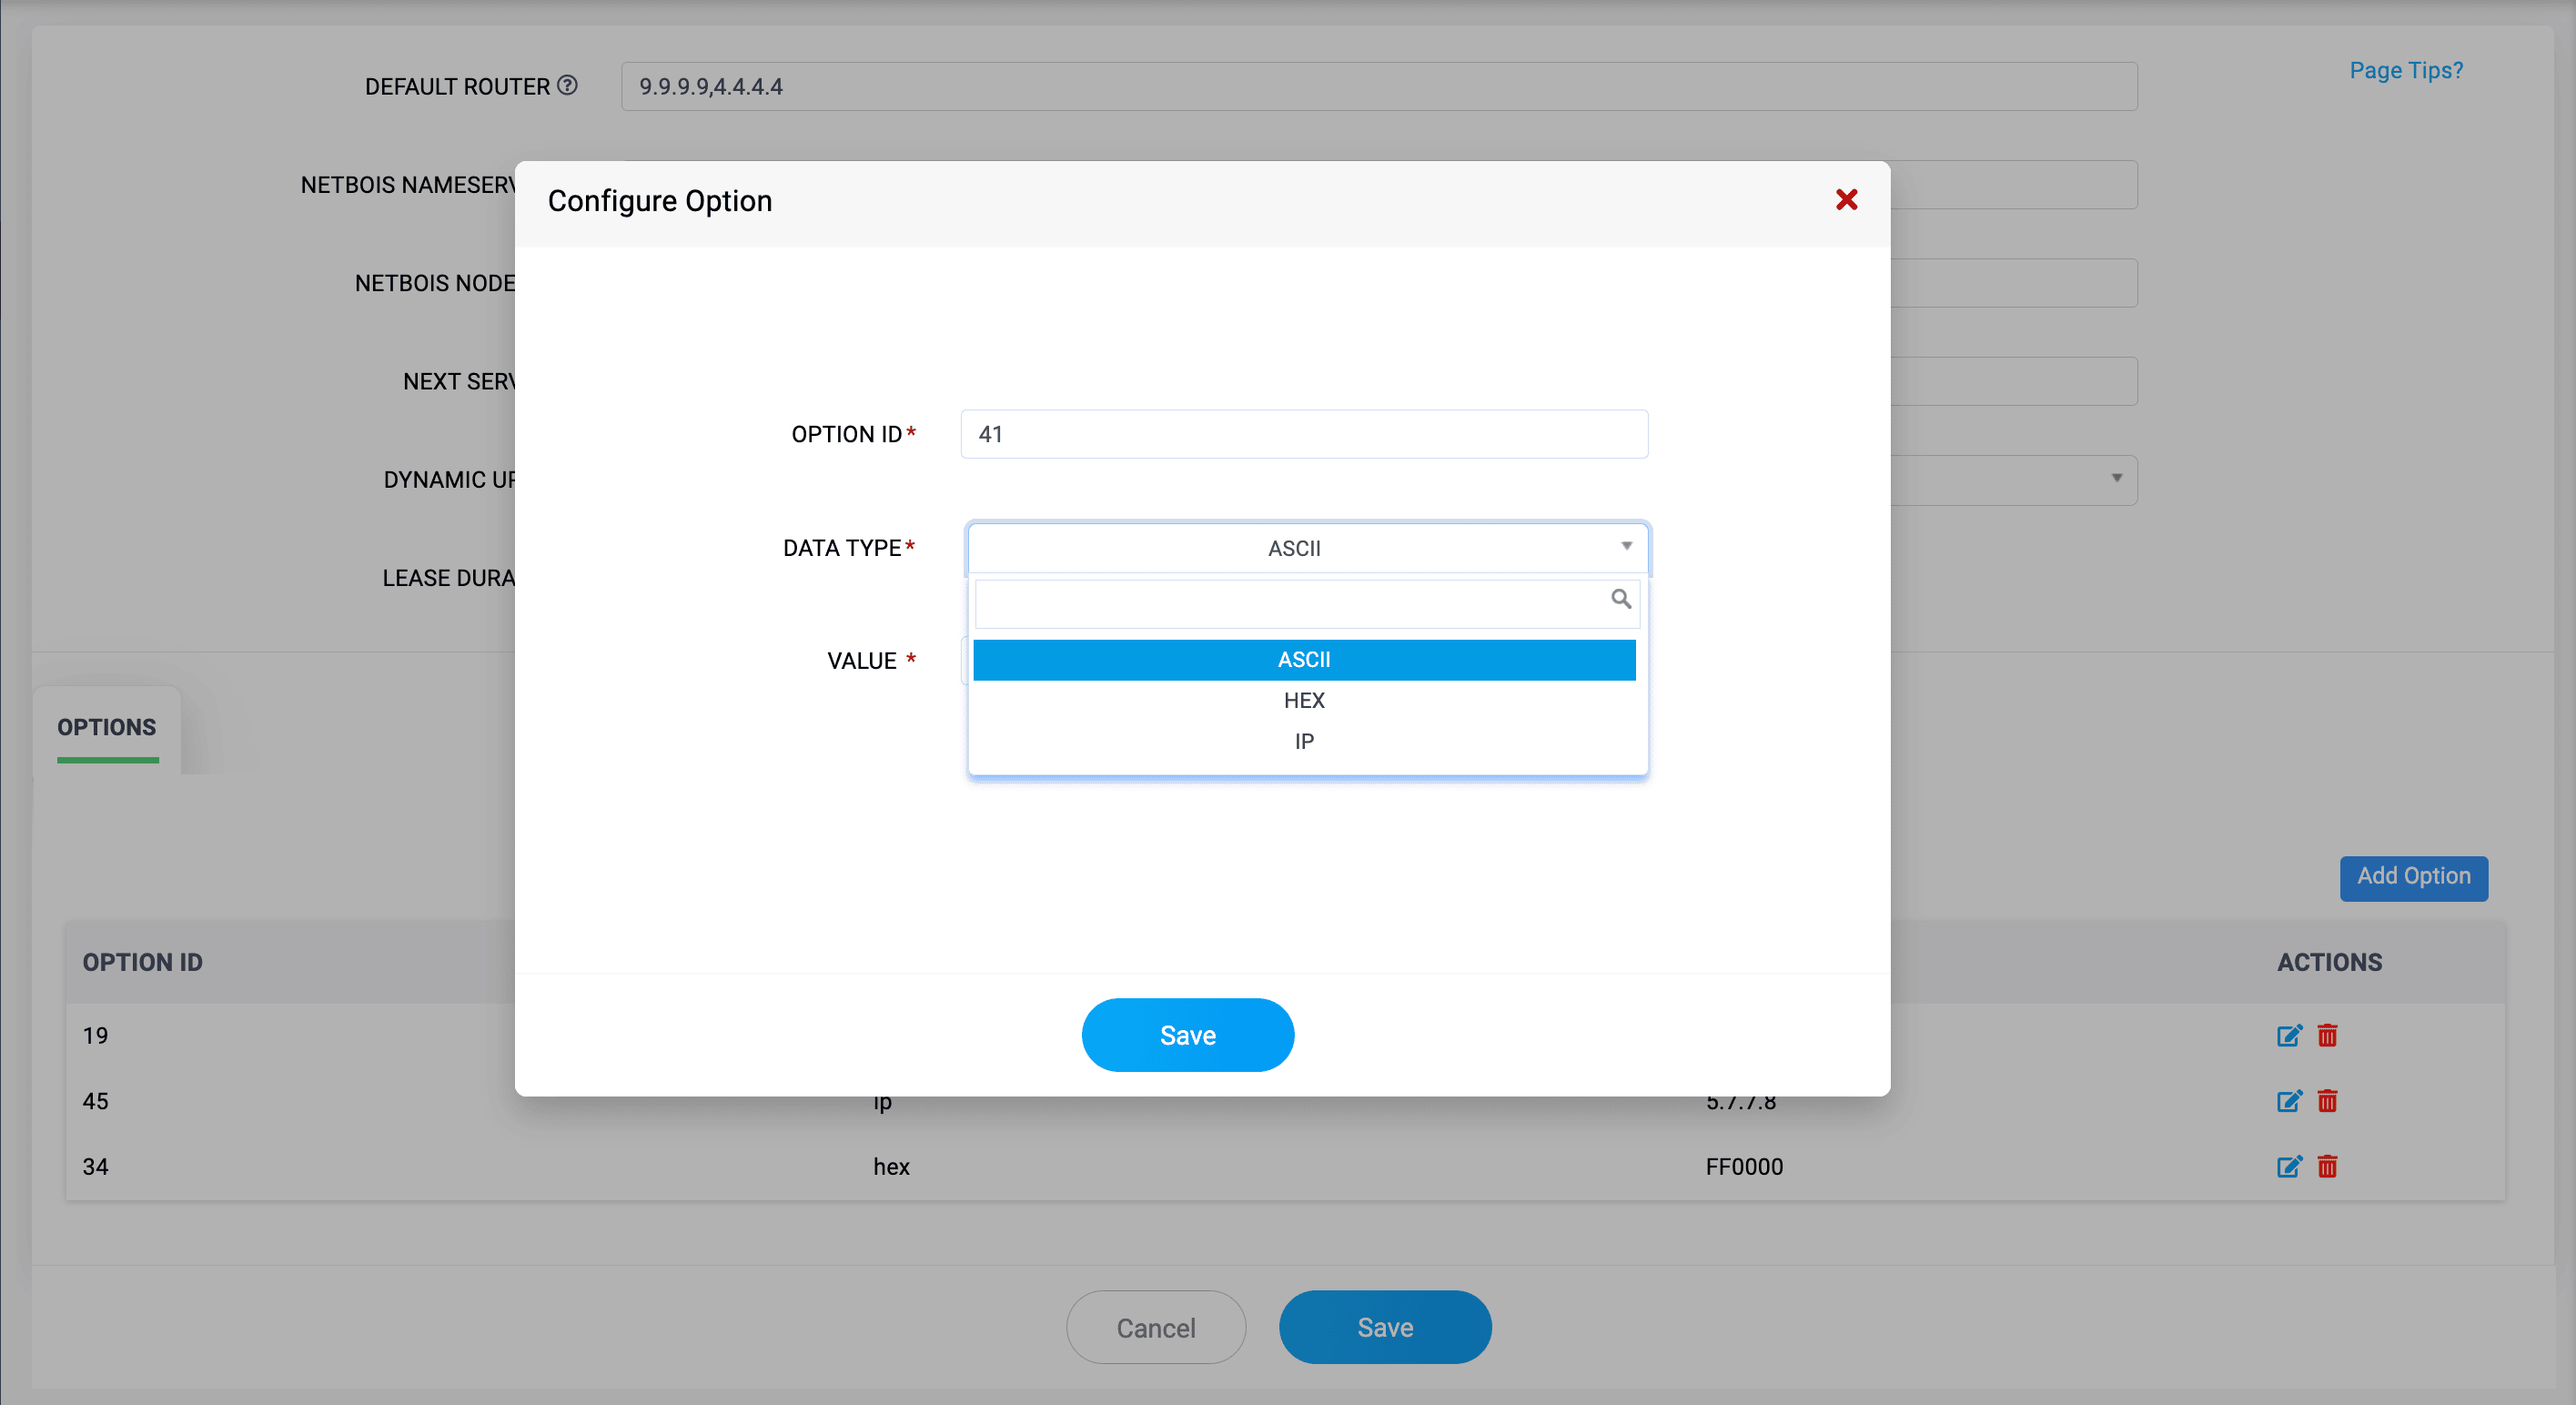Click the dropdown search magnifier icon
The height and width of the screenshot is (1405, 2576).
click(1620, 599)
